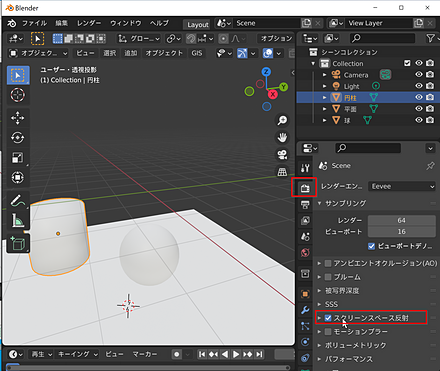The image size is (440, 371).
Task: Uncheck the Collection exclude checkbox
Action: pyautogui.click(x=407, y=63)
